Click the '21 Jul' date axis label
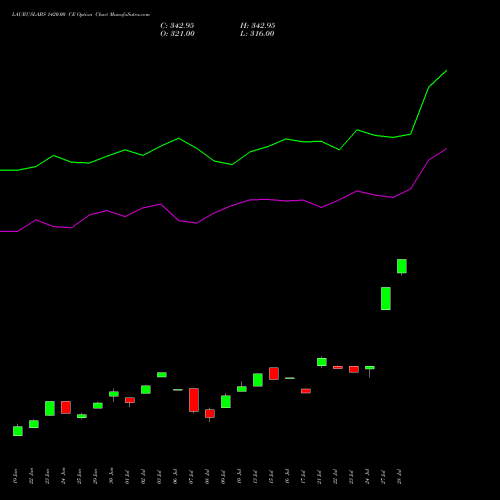500x500 pixels. (x=319, y=477)
